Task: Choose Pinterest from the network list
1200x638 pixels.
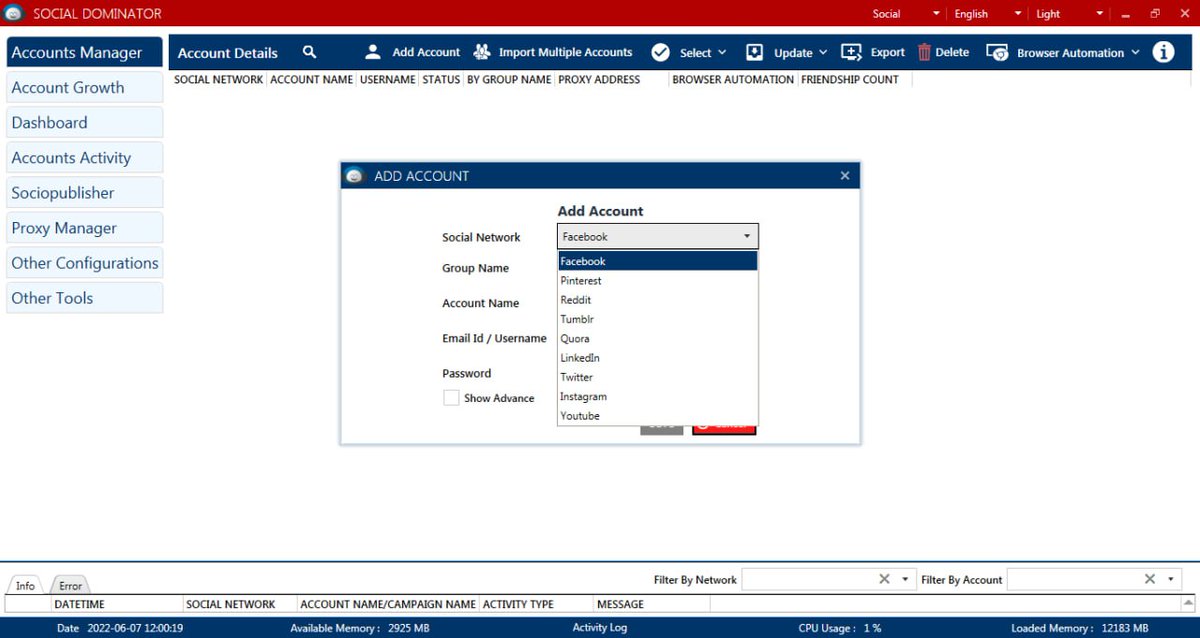Action: point(657,281)
